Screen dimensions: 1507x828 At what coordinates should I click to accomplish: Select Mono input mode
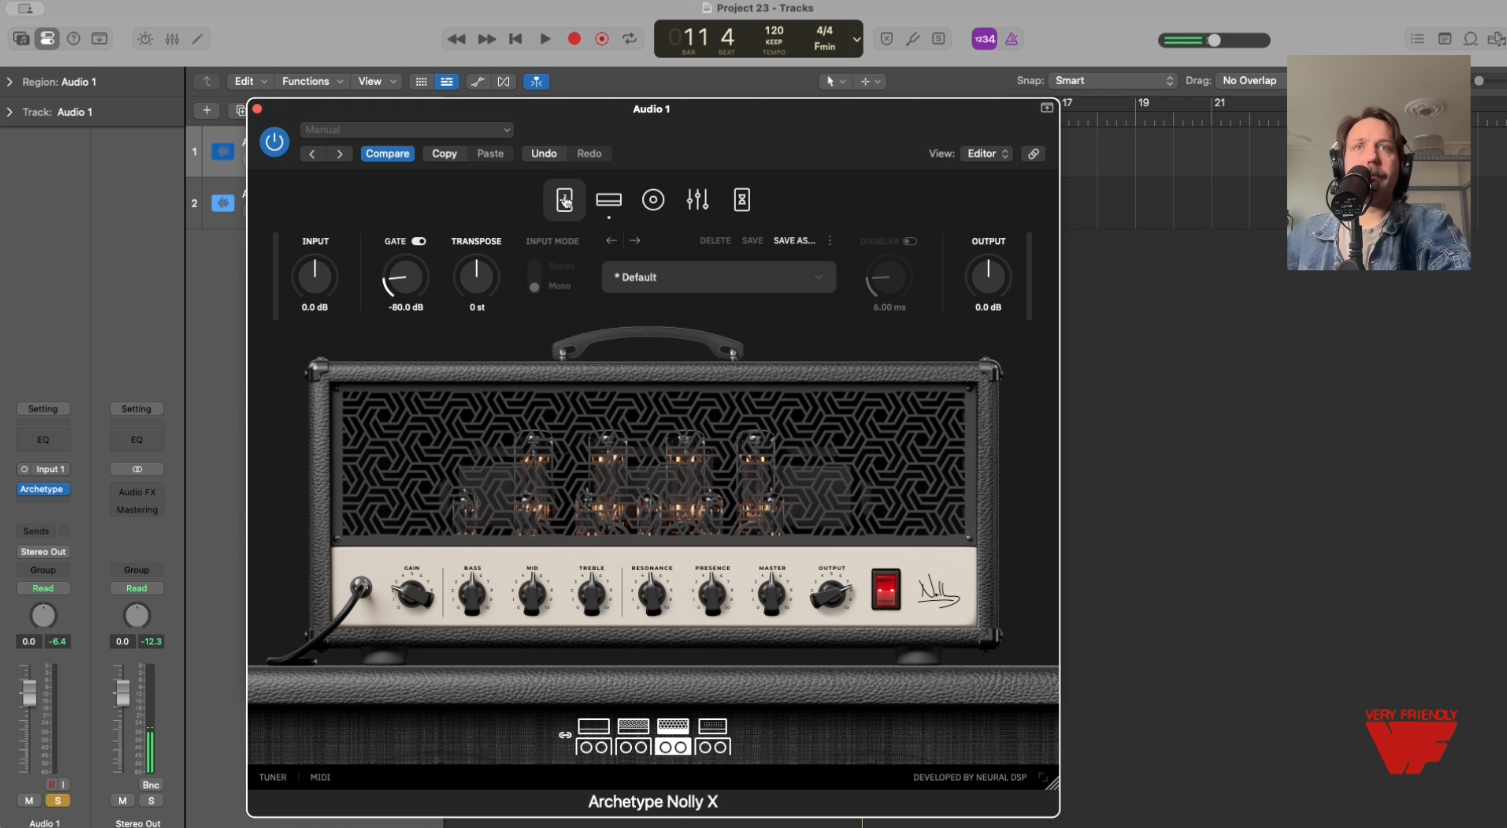click(535, 287)
